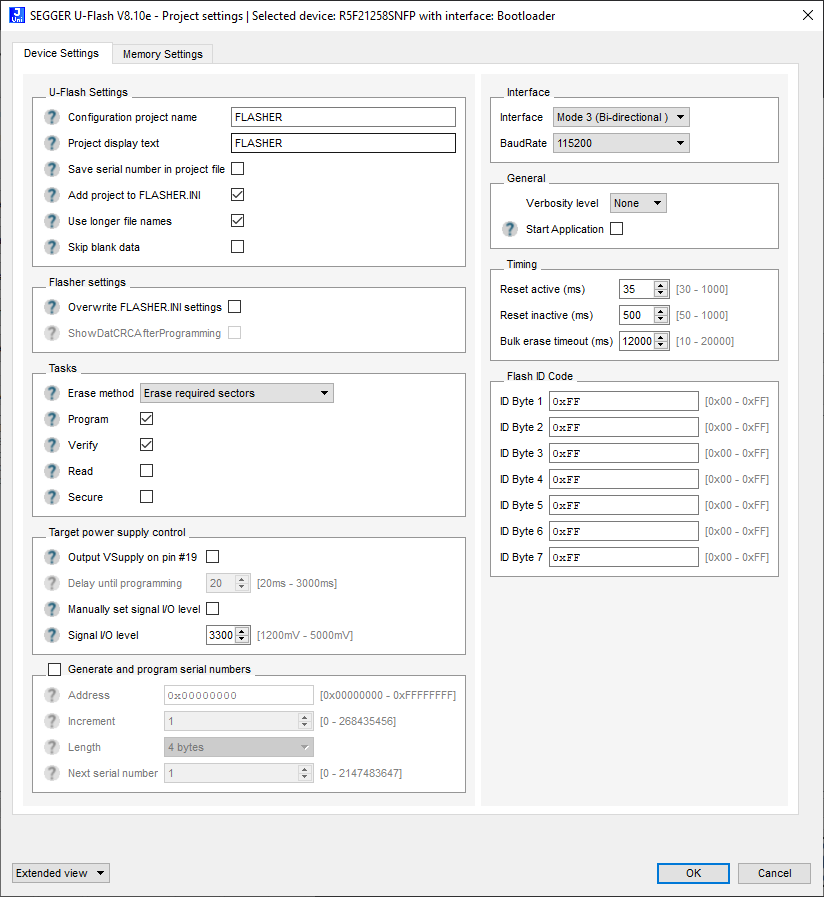
Task: Open Verbosity level dropdown
Action: 638,203
